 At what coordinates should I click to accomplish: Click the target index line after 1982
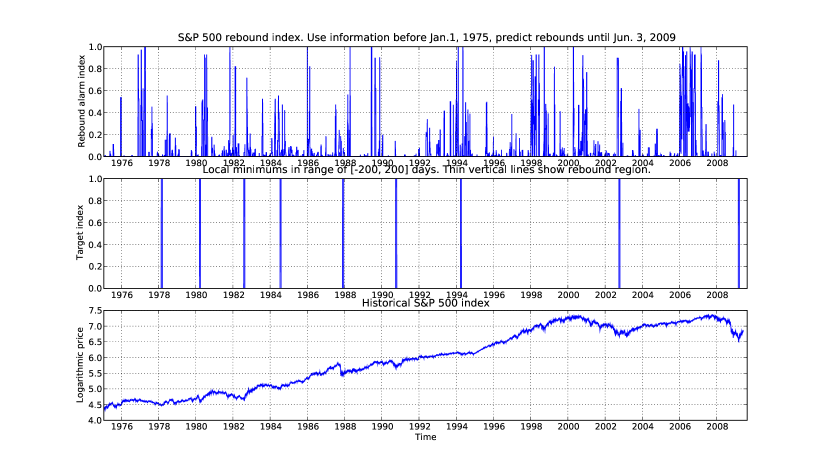[x=244, y=234]
